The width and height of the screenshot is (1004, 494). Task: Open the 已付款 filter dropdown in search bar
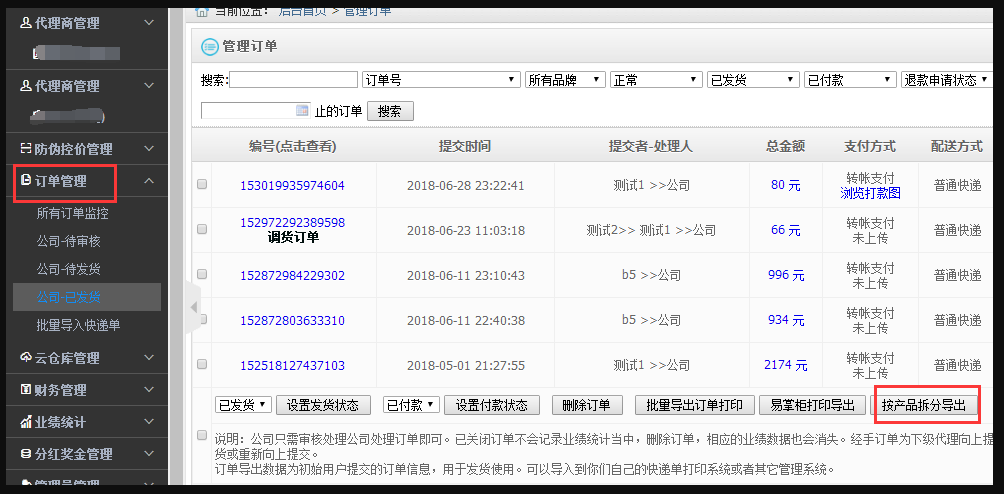pos(850,80)
